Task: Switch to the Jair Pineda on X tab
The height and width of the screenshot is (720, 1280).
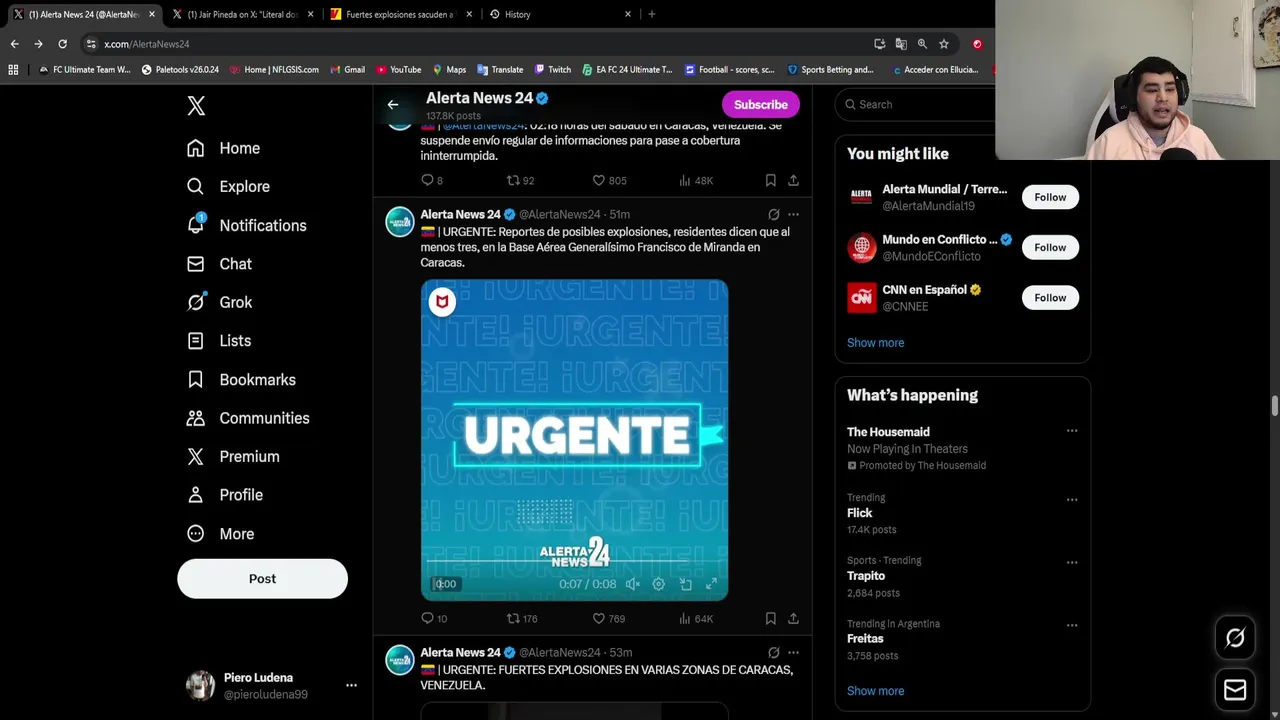Action: pos(242,14)
